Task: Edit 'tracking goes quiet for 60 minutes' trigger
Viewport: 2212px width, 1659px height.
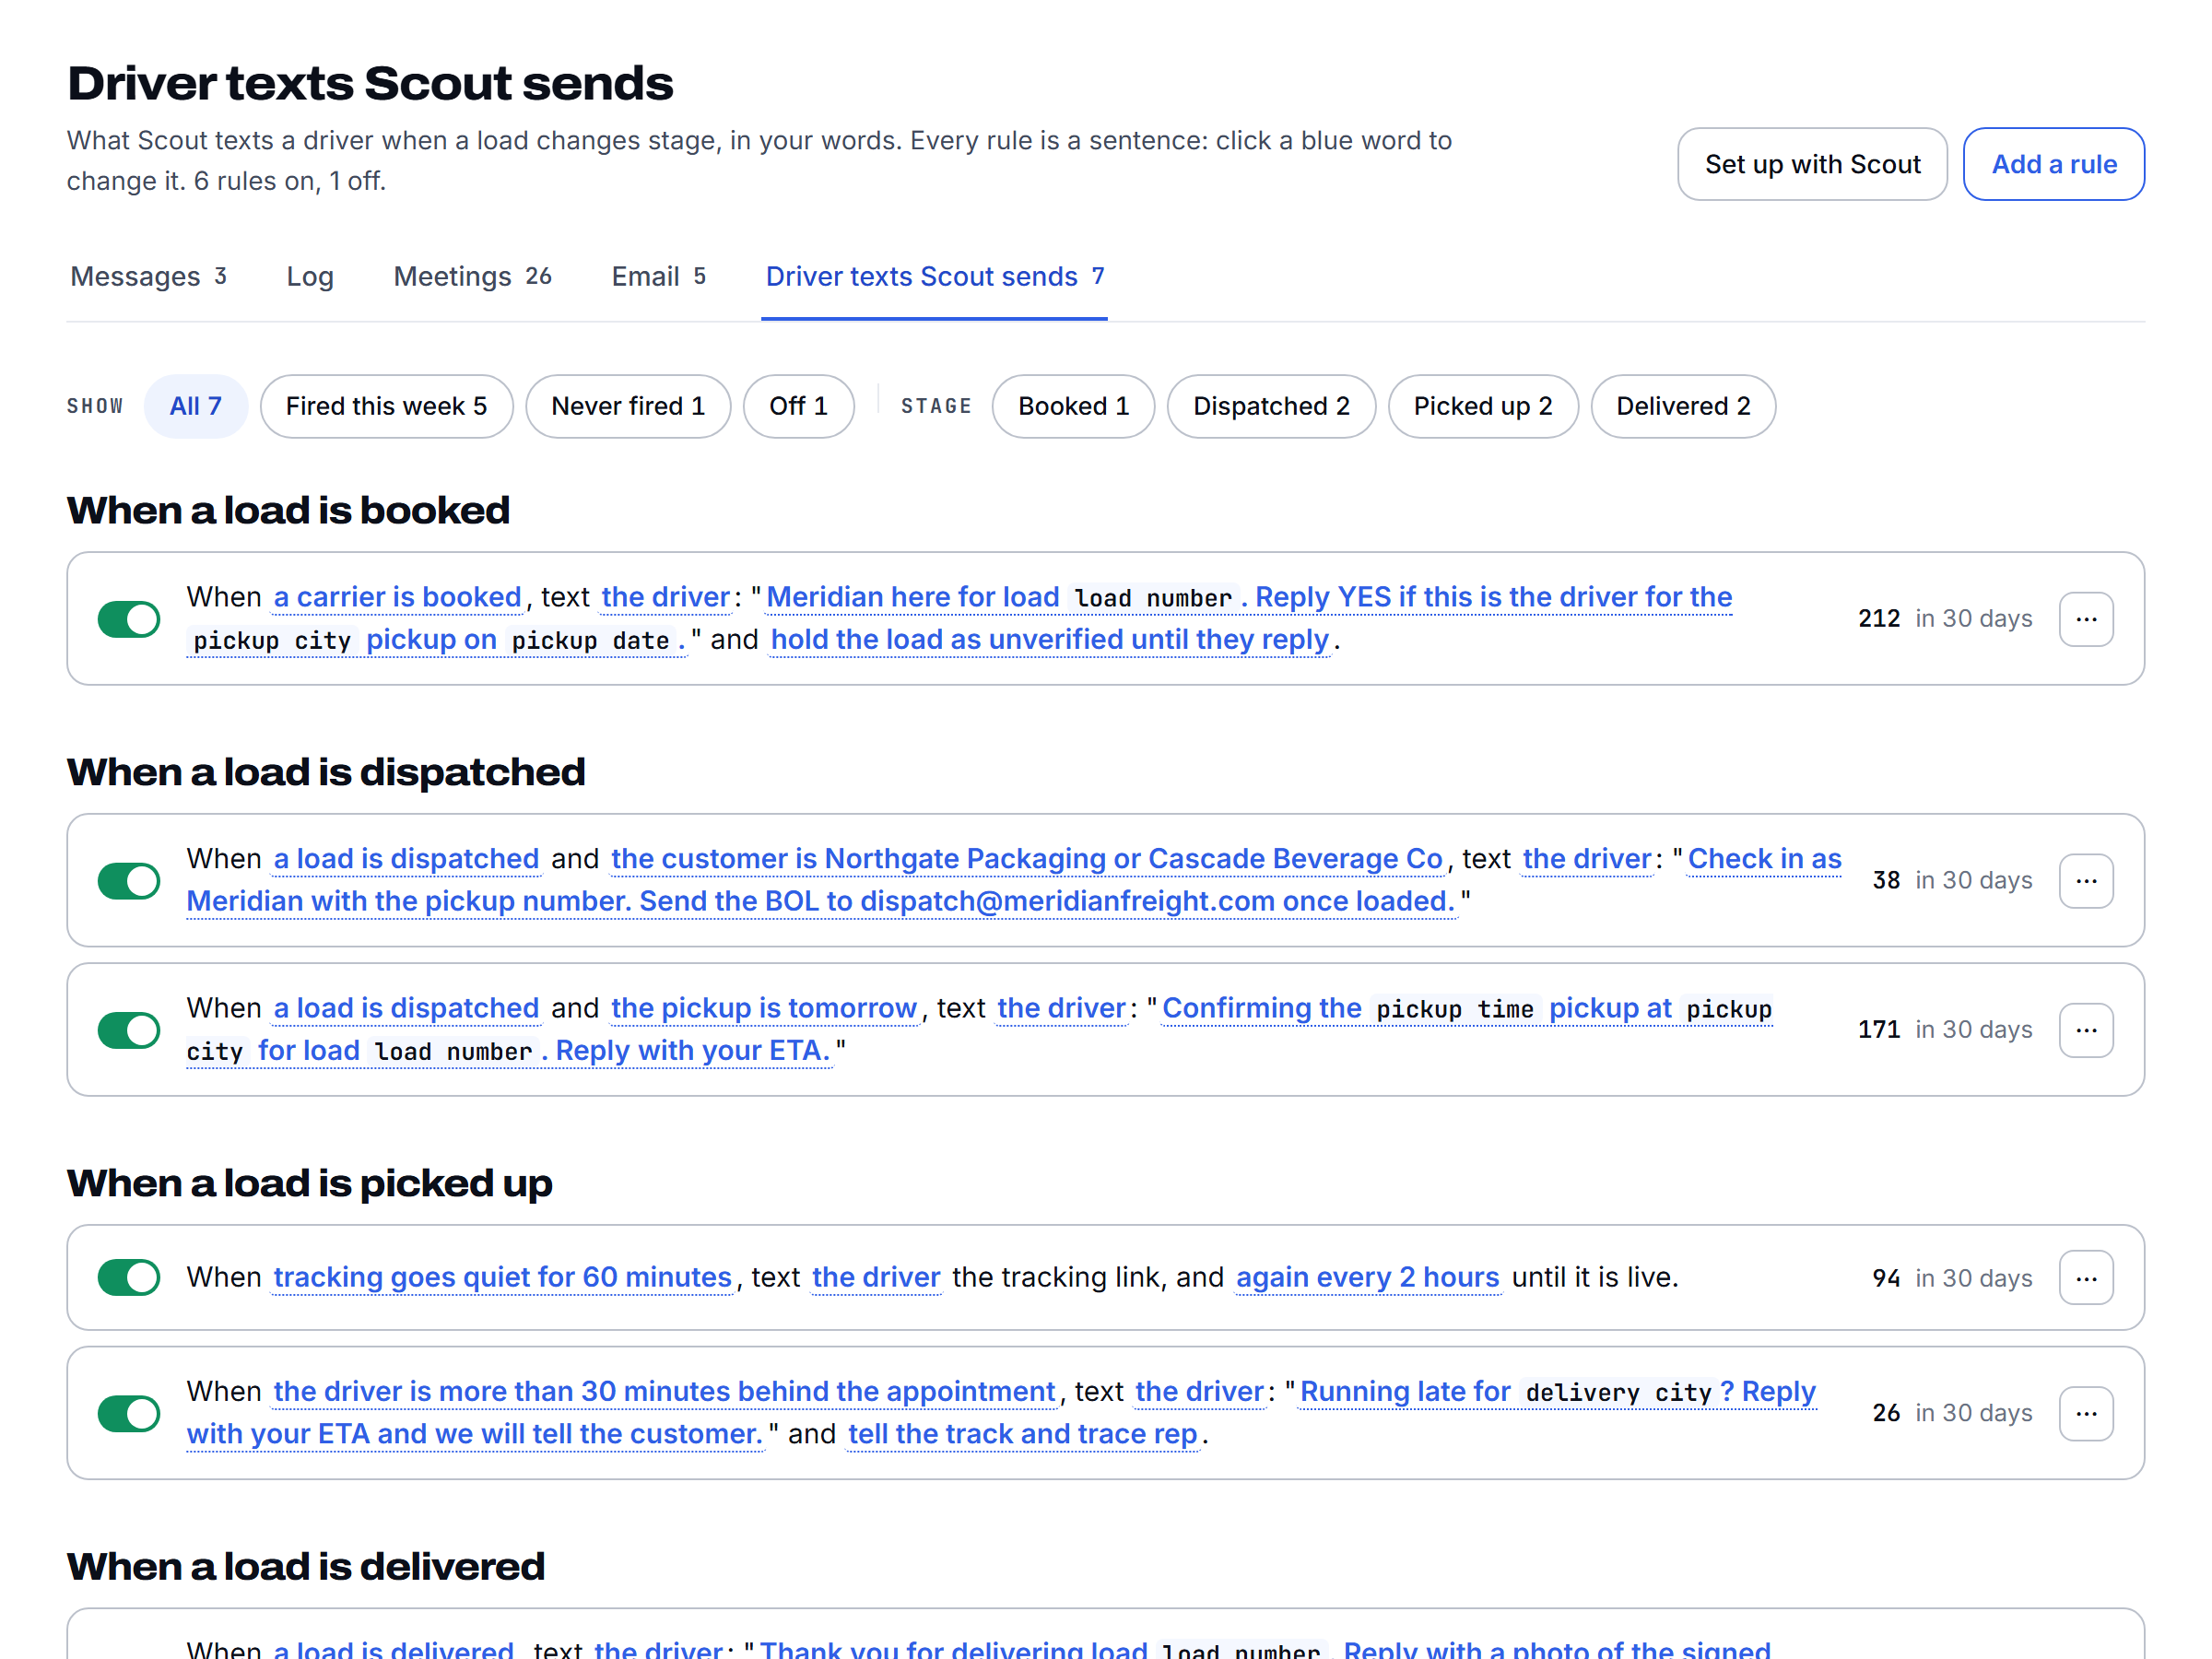Action: coord(503,1277)
